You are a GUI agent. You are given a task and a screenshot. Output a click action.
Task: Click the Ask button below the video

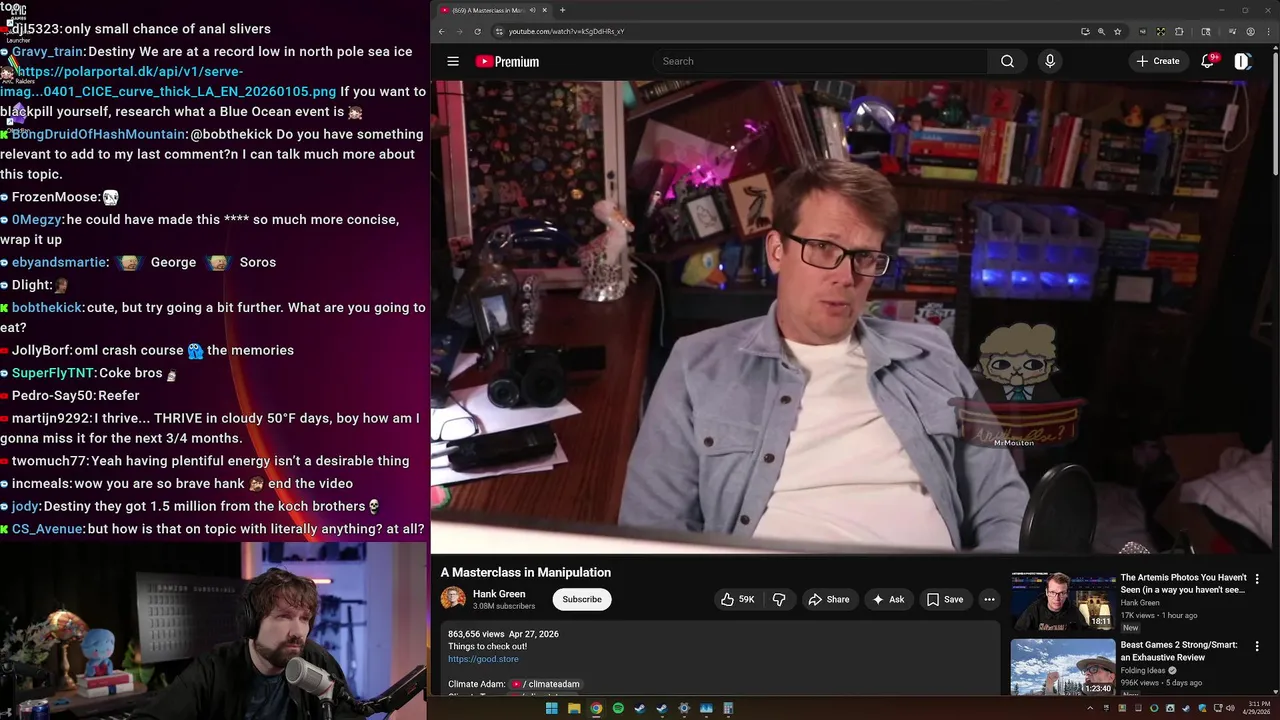click(x=888, y=599)
